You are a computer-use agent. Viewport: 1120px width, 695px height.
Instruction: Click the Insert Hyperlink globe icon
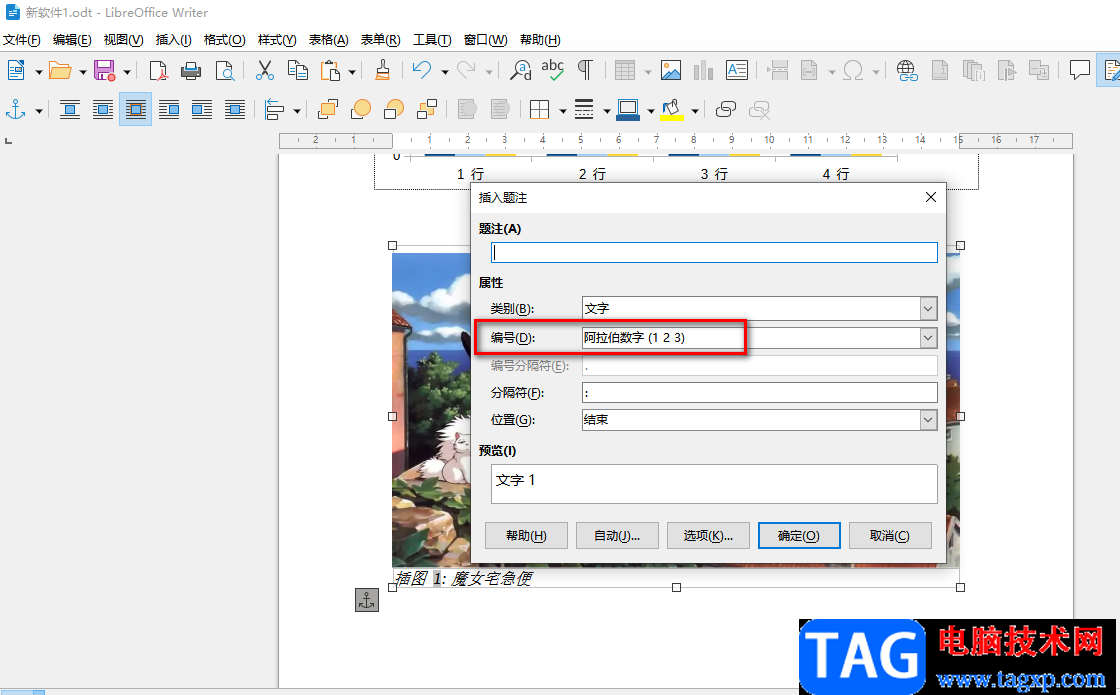point(907,71)
